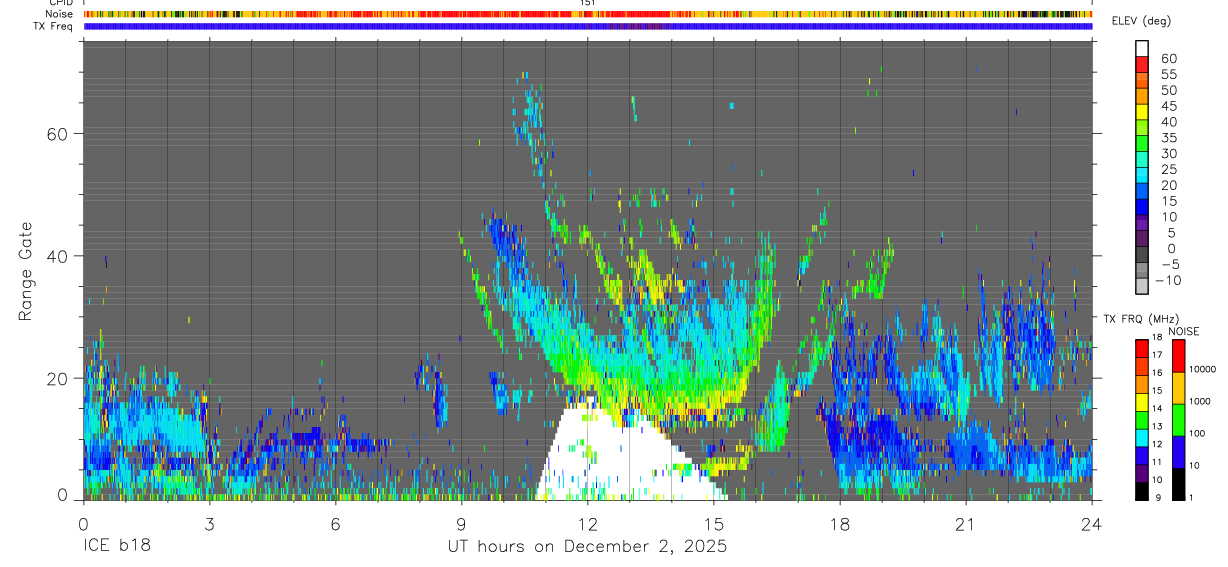
Task: Click the "21" tick on the UT hours axis
Action: pos(965,524)
